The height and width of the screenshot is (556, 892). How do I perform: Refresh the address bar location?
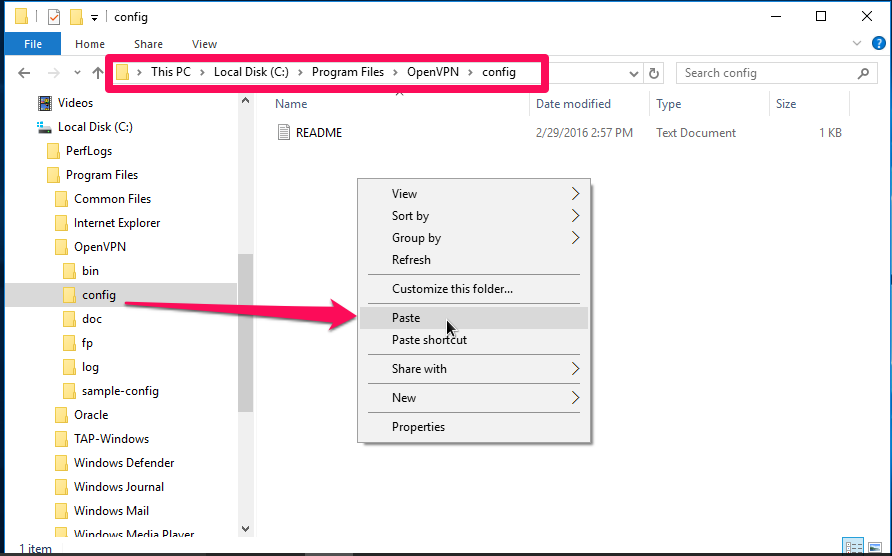[x=654, y=73]
